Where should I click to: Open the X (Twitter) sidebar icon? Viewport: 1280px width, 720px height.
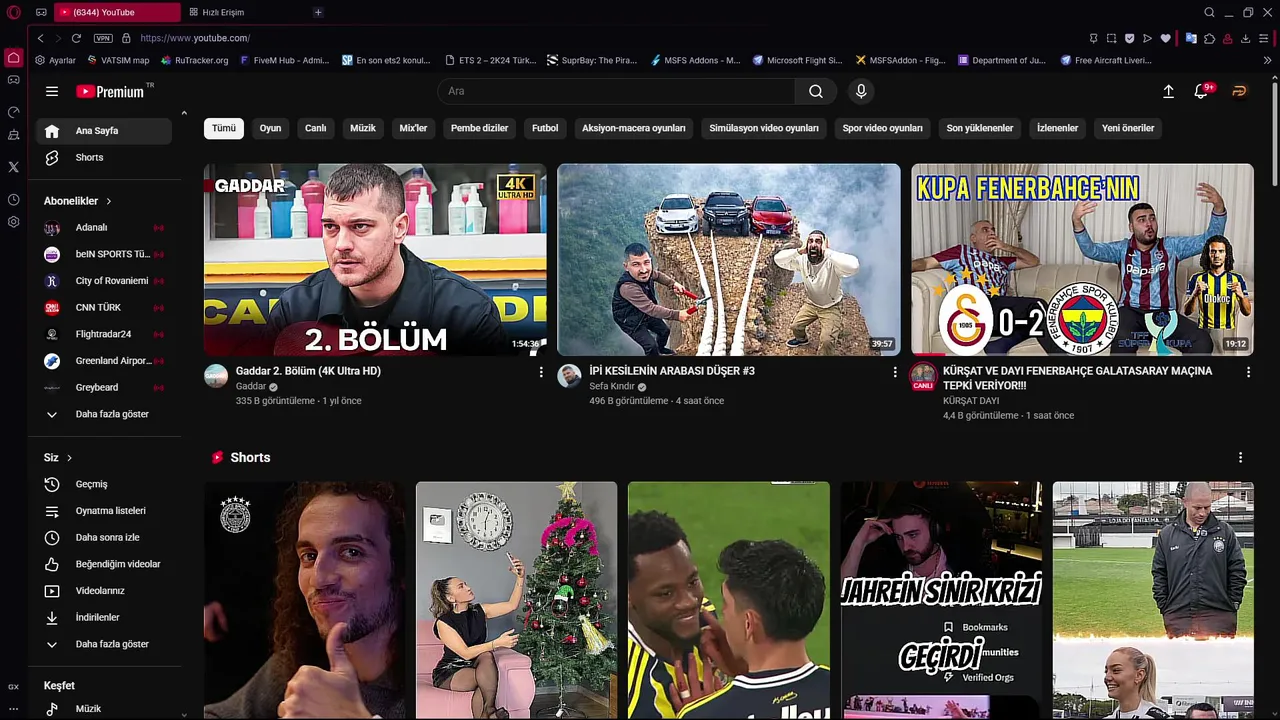coord(13,167)
